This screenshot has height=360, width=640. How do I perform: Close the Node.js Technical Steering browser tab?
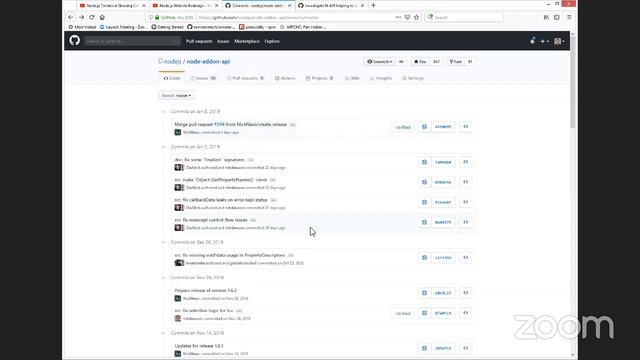[x=144, y=6]
